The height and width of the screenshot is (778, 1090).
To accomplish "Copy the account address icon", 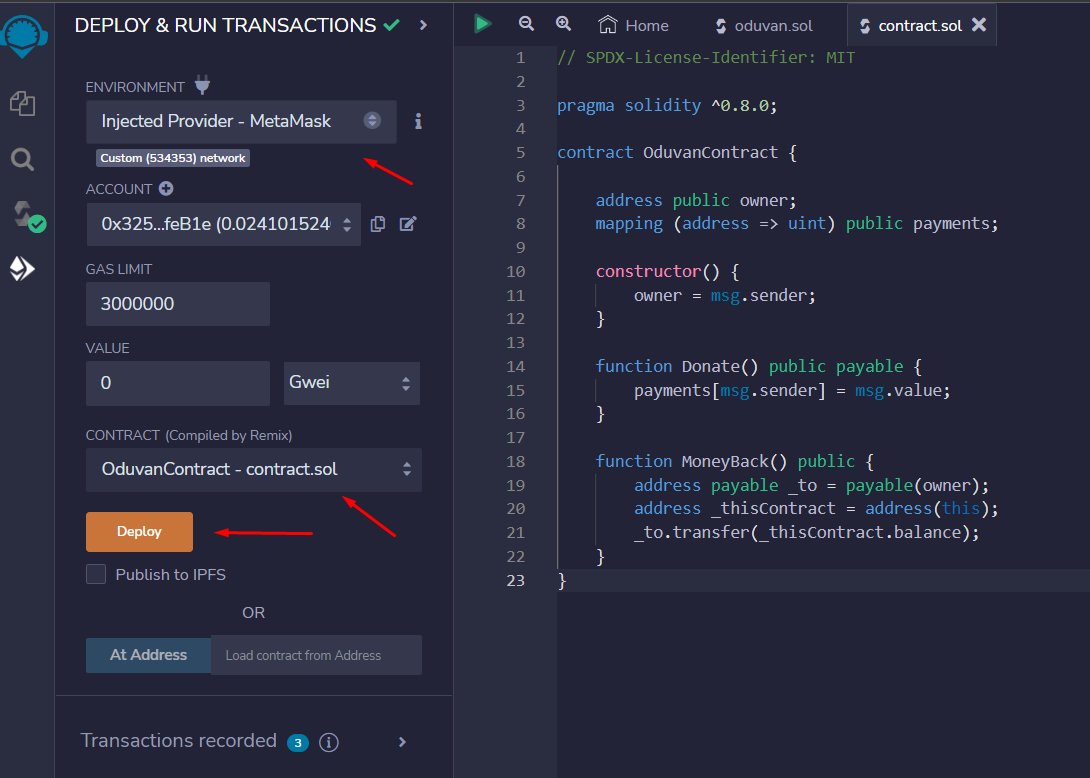I will [378, 224].
